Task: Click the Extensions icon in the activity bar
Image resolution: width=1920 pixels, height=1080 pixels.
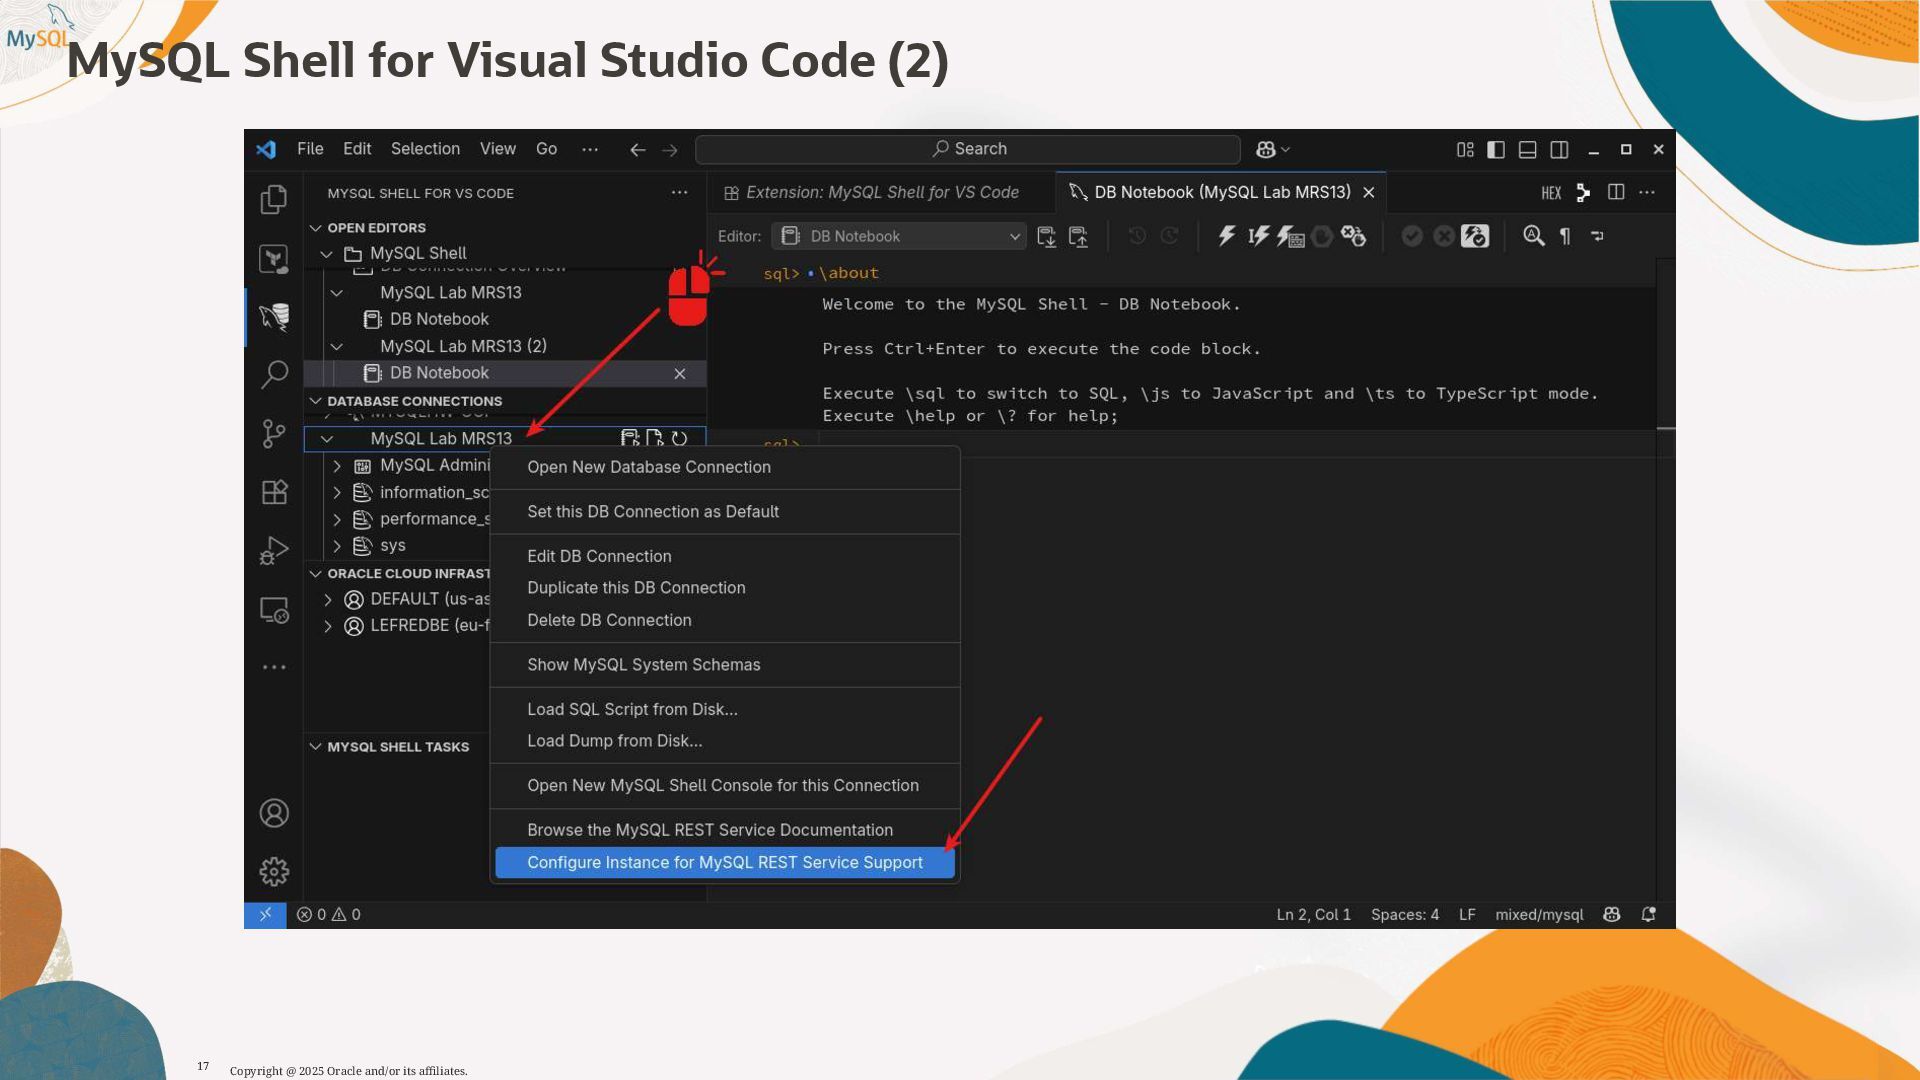Action: coord(274,492)
